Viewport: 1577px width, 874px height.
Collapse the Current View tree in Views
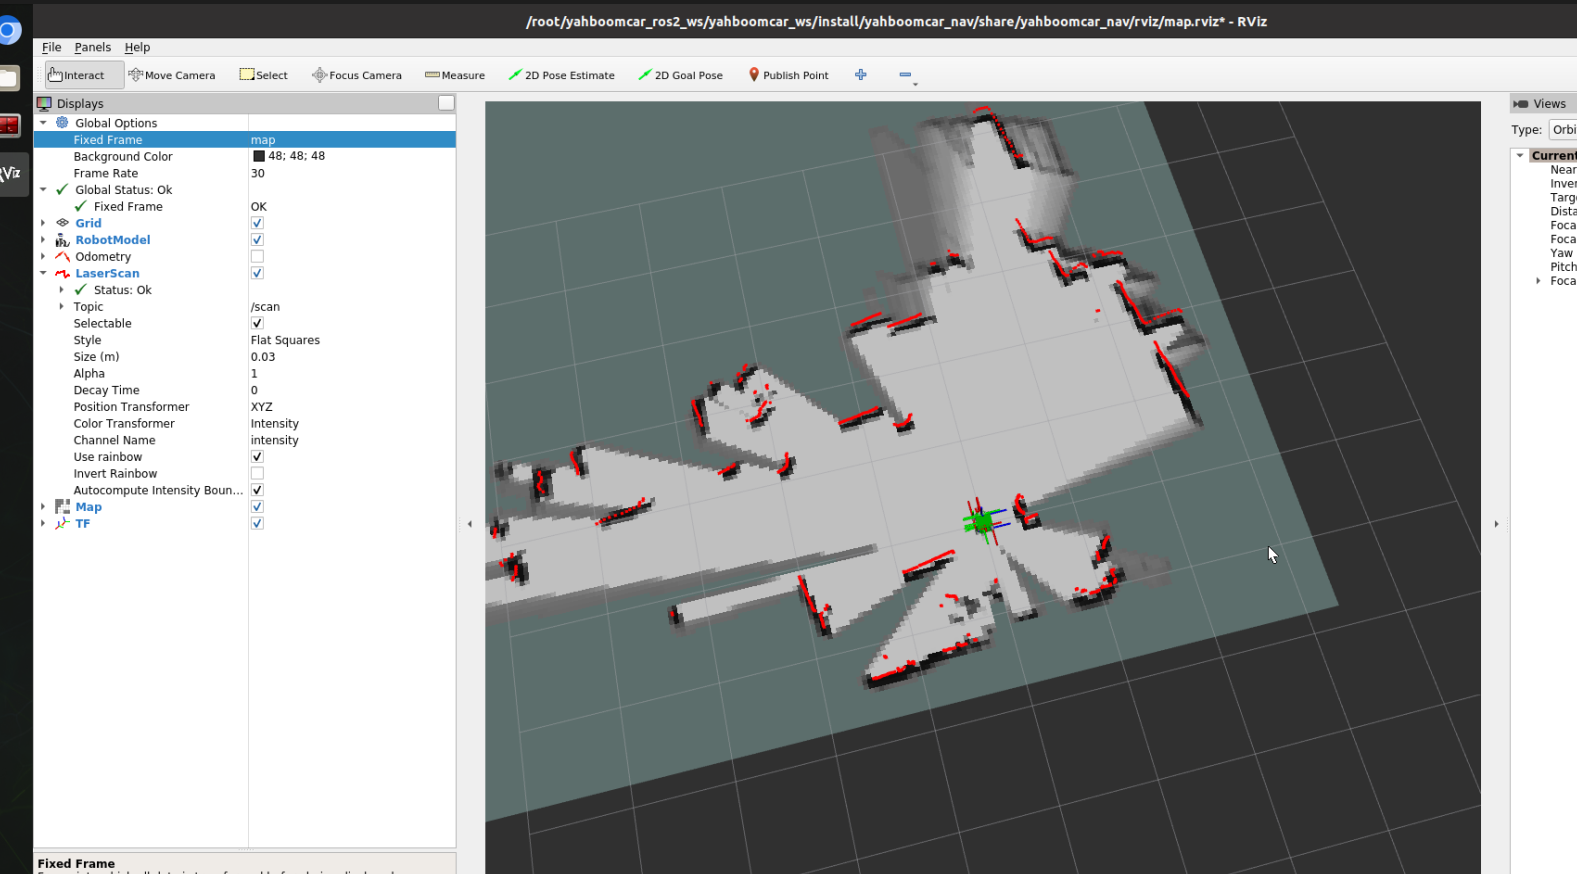click(x=1520, y=156)
